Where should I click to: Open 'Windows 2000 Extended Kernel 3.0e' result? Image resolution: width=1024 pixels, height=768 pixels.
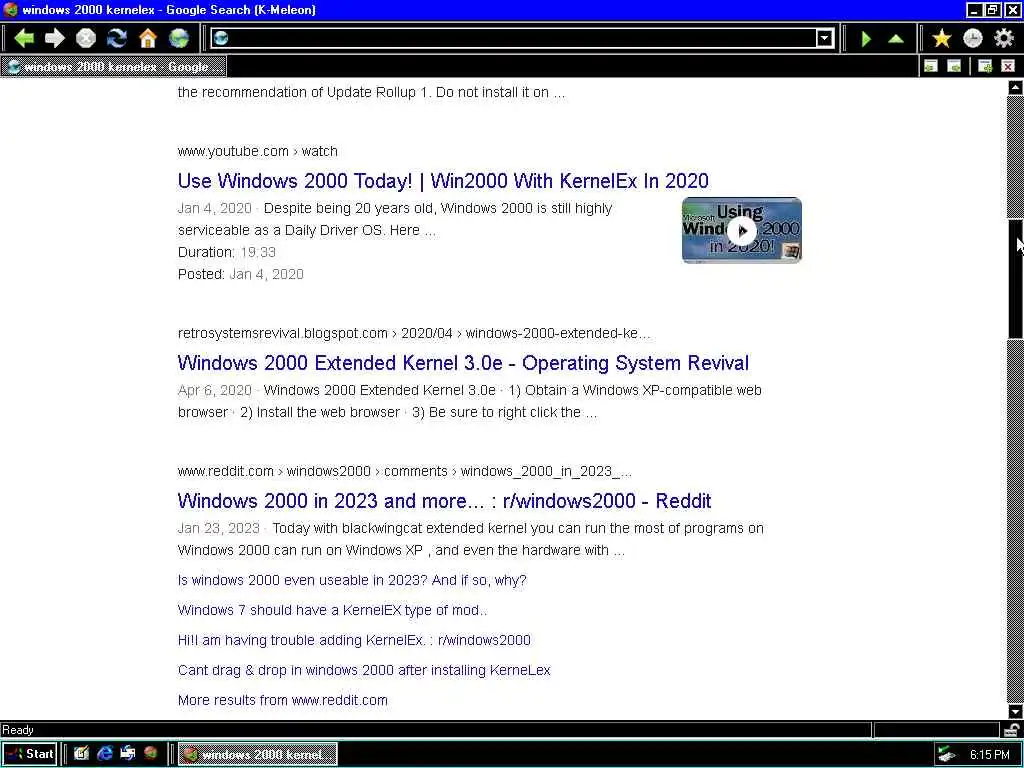(x=463, y=363)
